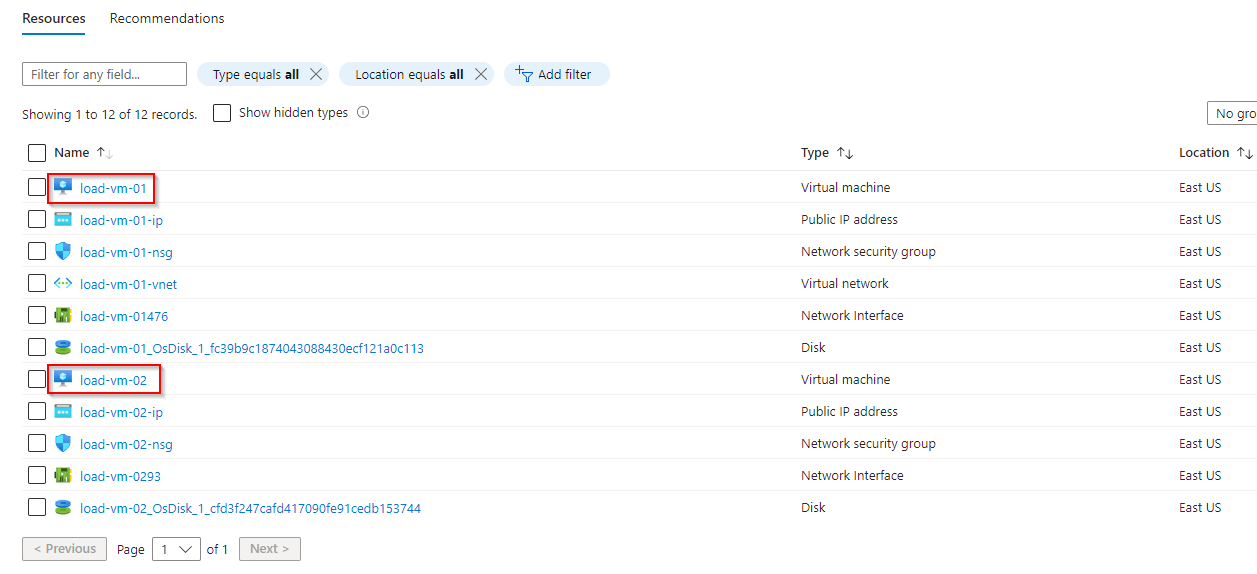Image resolution: width=1257 pixels, height=574 pixels.
Task: Open the Location equals all filter
Action: tap(409, 74)
